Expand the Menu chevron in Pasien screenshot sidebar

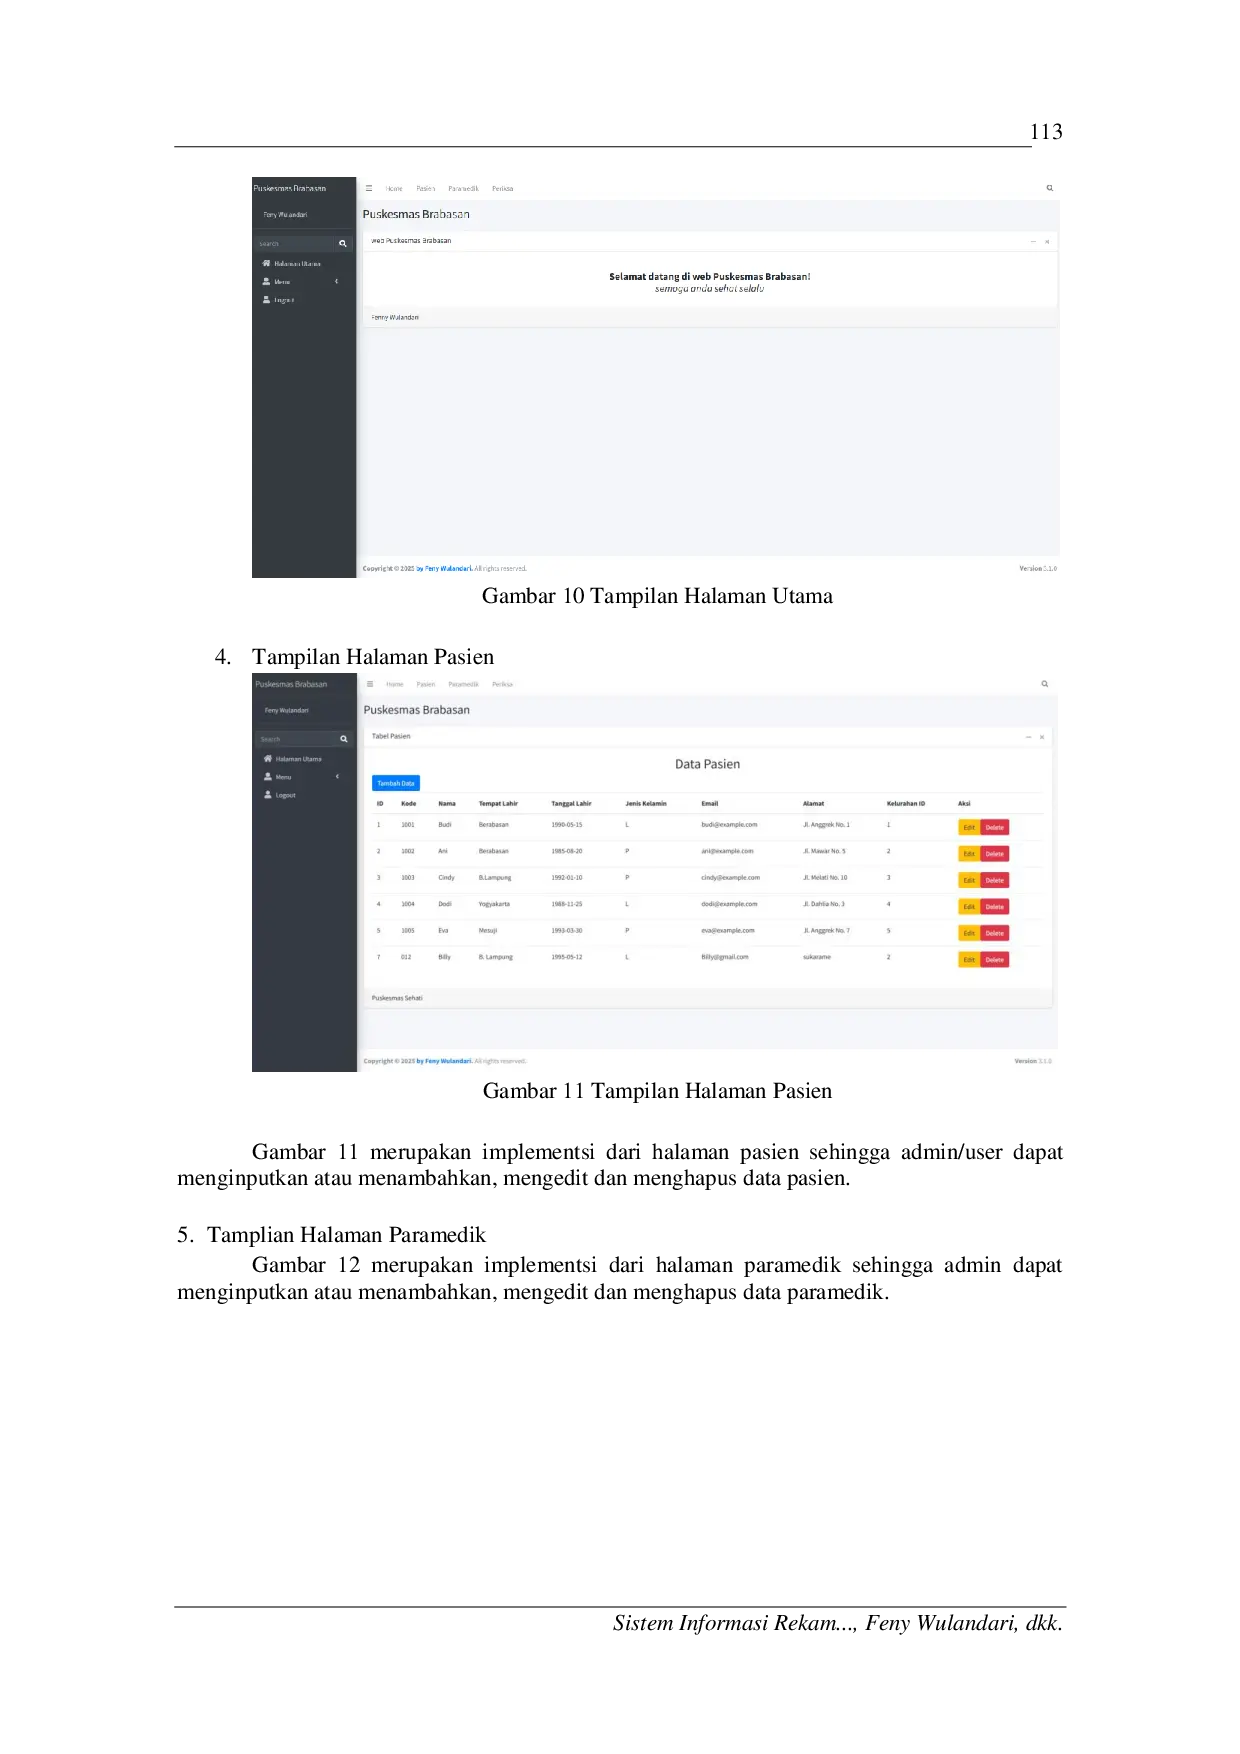click(x=337, y=776)
